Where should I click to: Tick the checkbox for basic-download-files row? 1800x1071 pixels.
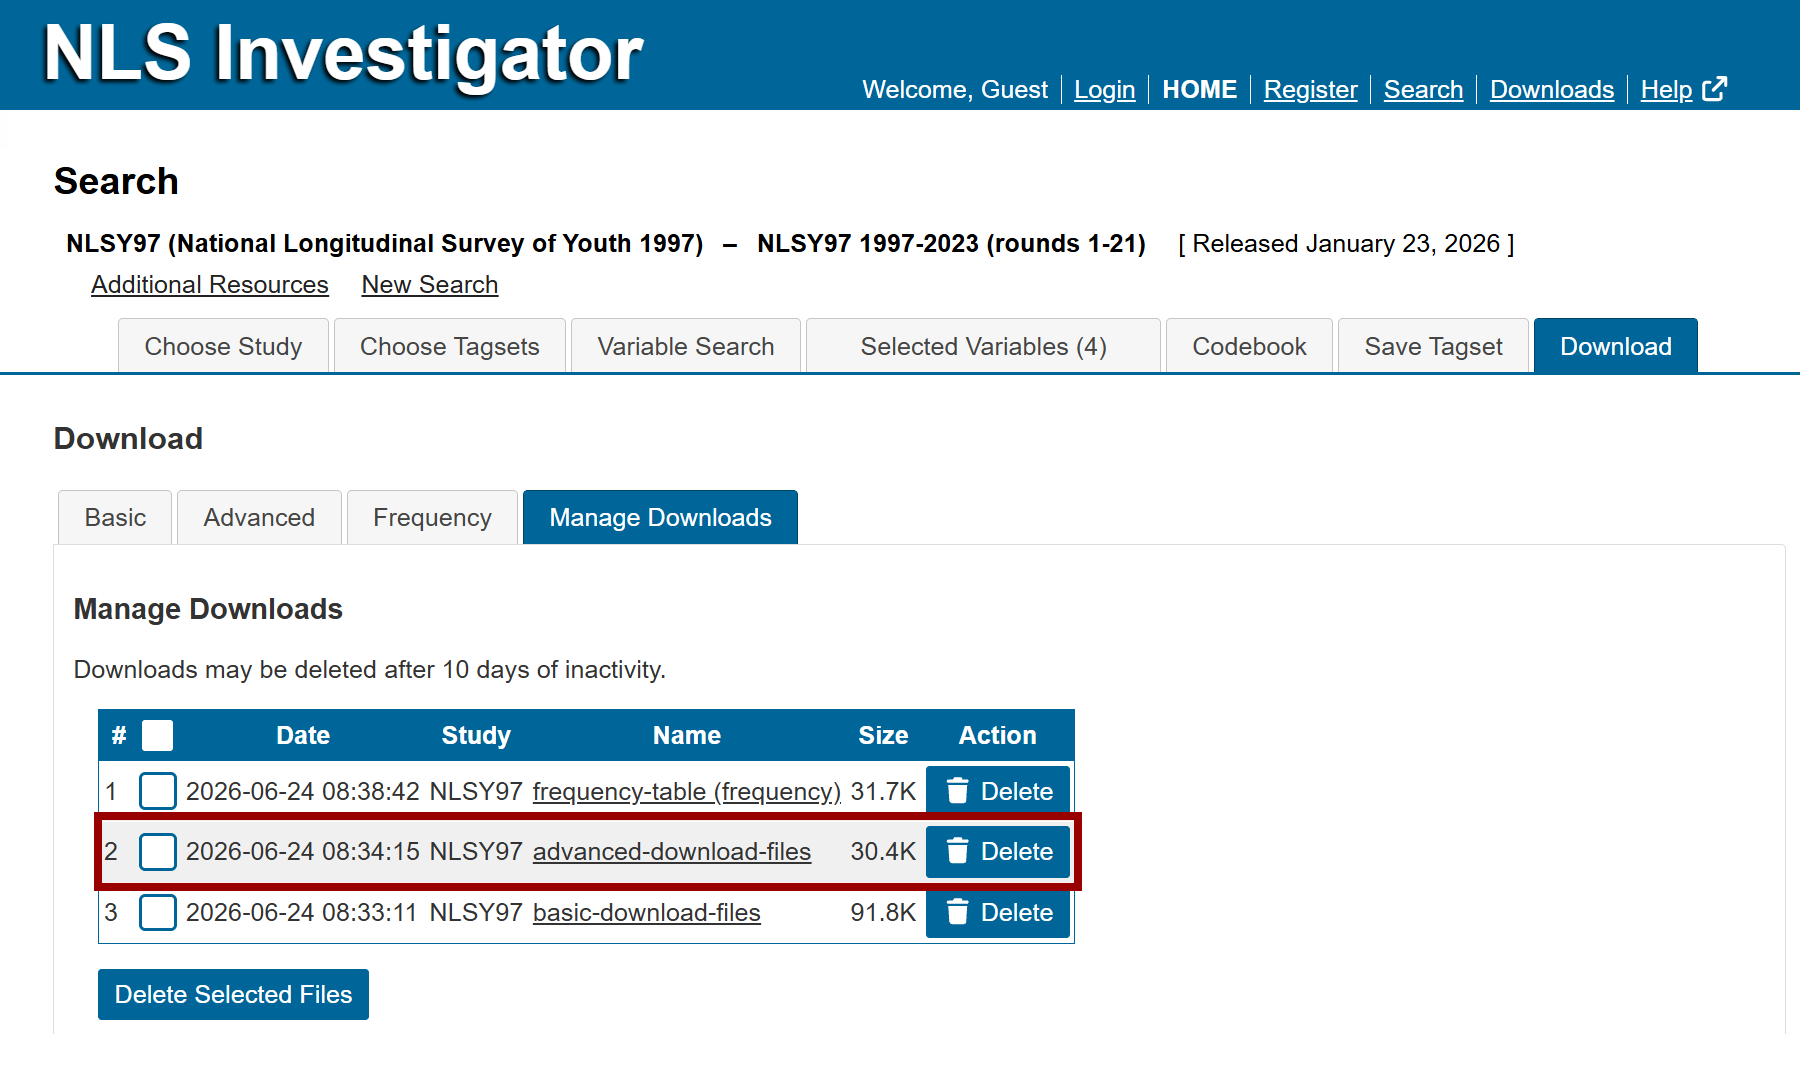coord(158,912)
